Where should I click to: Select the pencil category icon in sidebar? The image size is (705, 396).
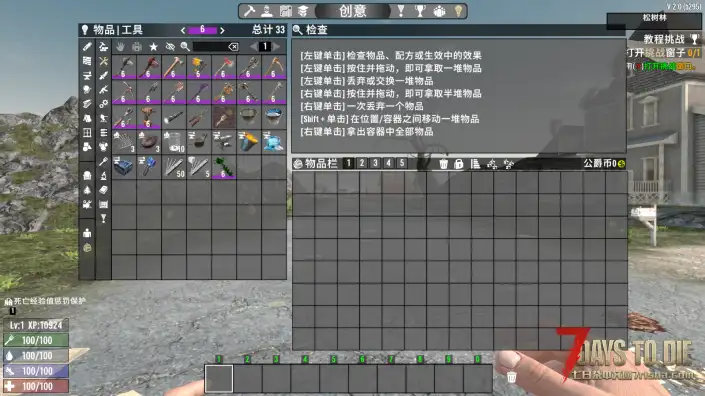(x=87, y=46)
